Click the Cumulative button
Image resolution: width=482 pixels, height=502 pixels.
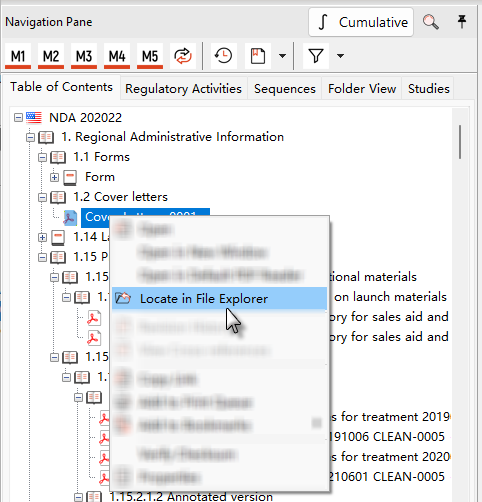pyautogui.click(x=361, y=22)
